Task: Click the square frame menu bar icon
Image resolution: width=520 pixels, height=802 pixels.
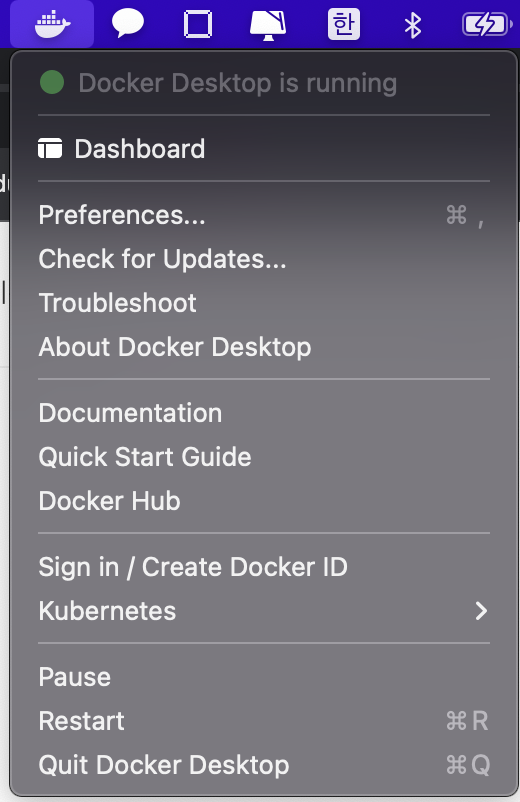Action: coord(198,24)
